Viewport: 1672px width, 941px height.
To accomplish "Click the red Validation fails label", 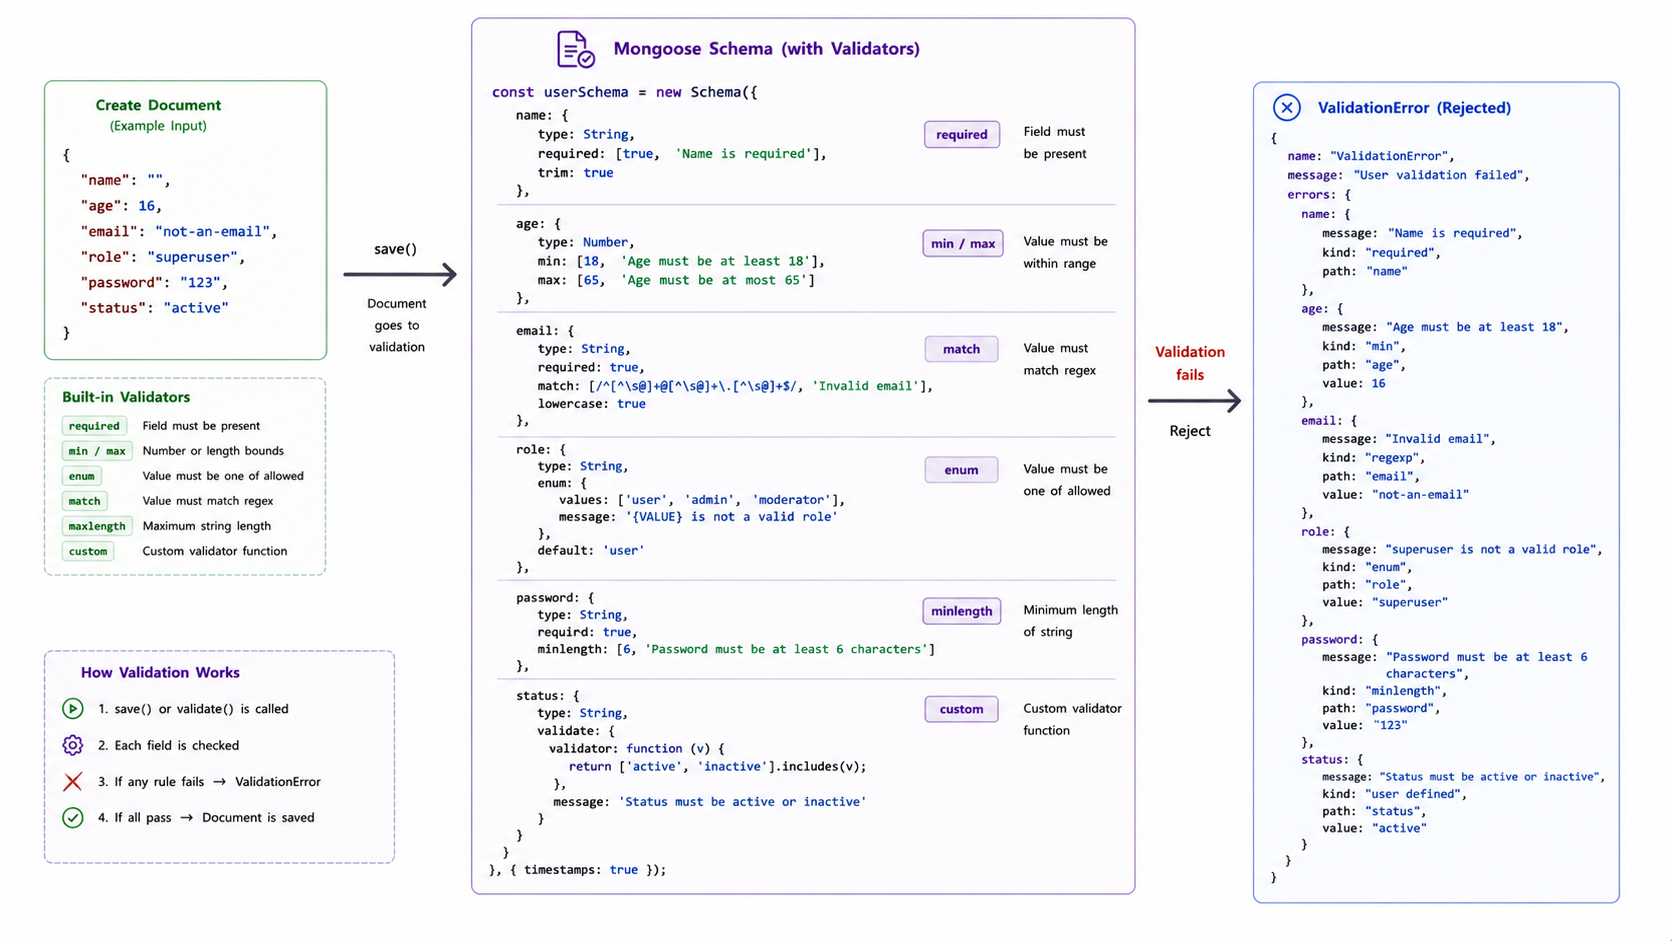I will (x=1190, y=363).
